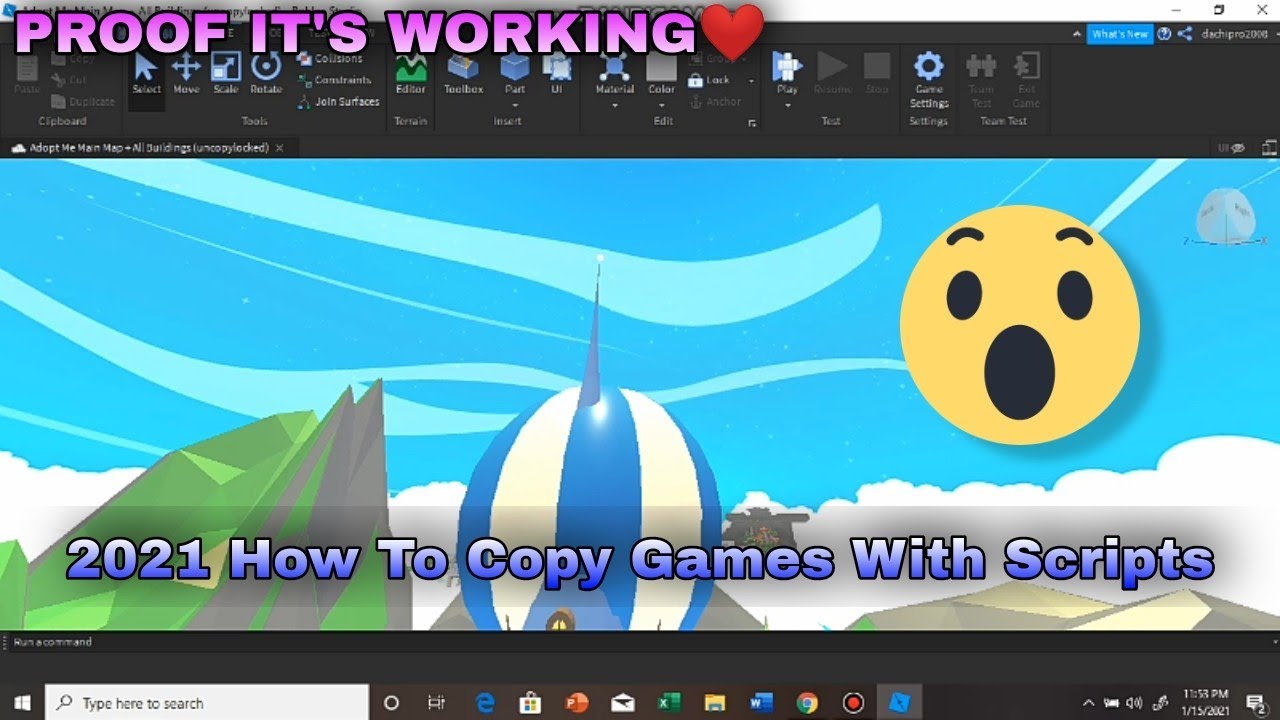The width and height of the screenshot is (1280, 720).
Task: Collapse the ribbon with up chevron
Action: pos(1077,34)
